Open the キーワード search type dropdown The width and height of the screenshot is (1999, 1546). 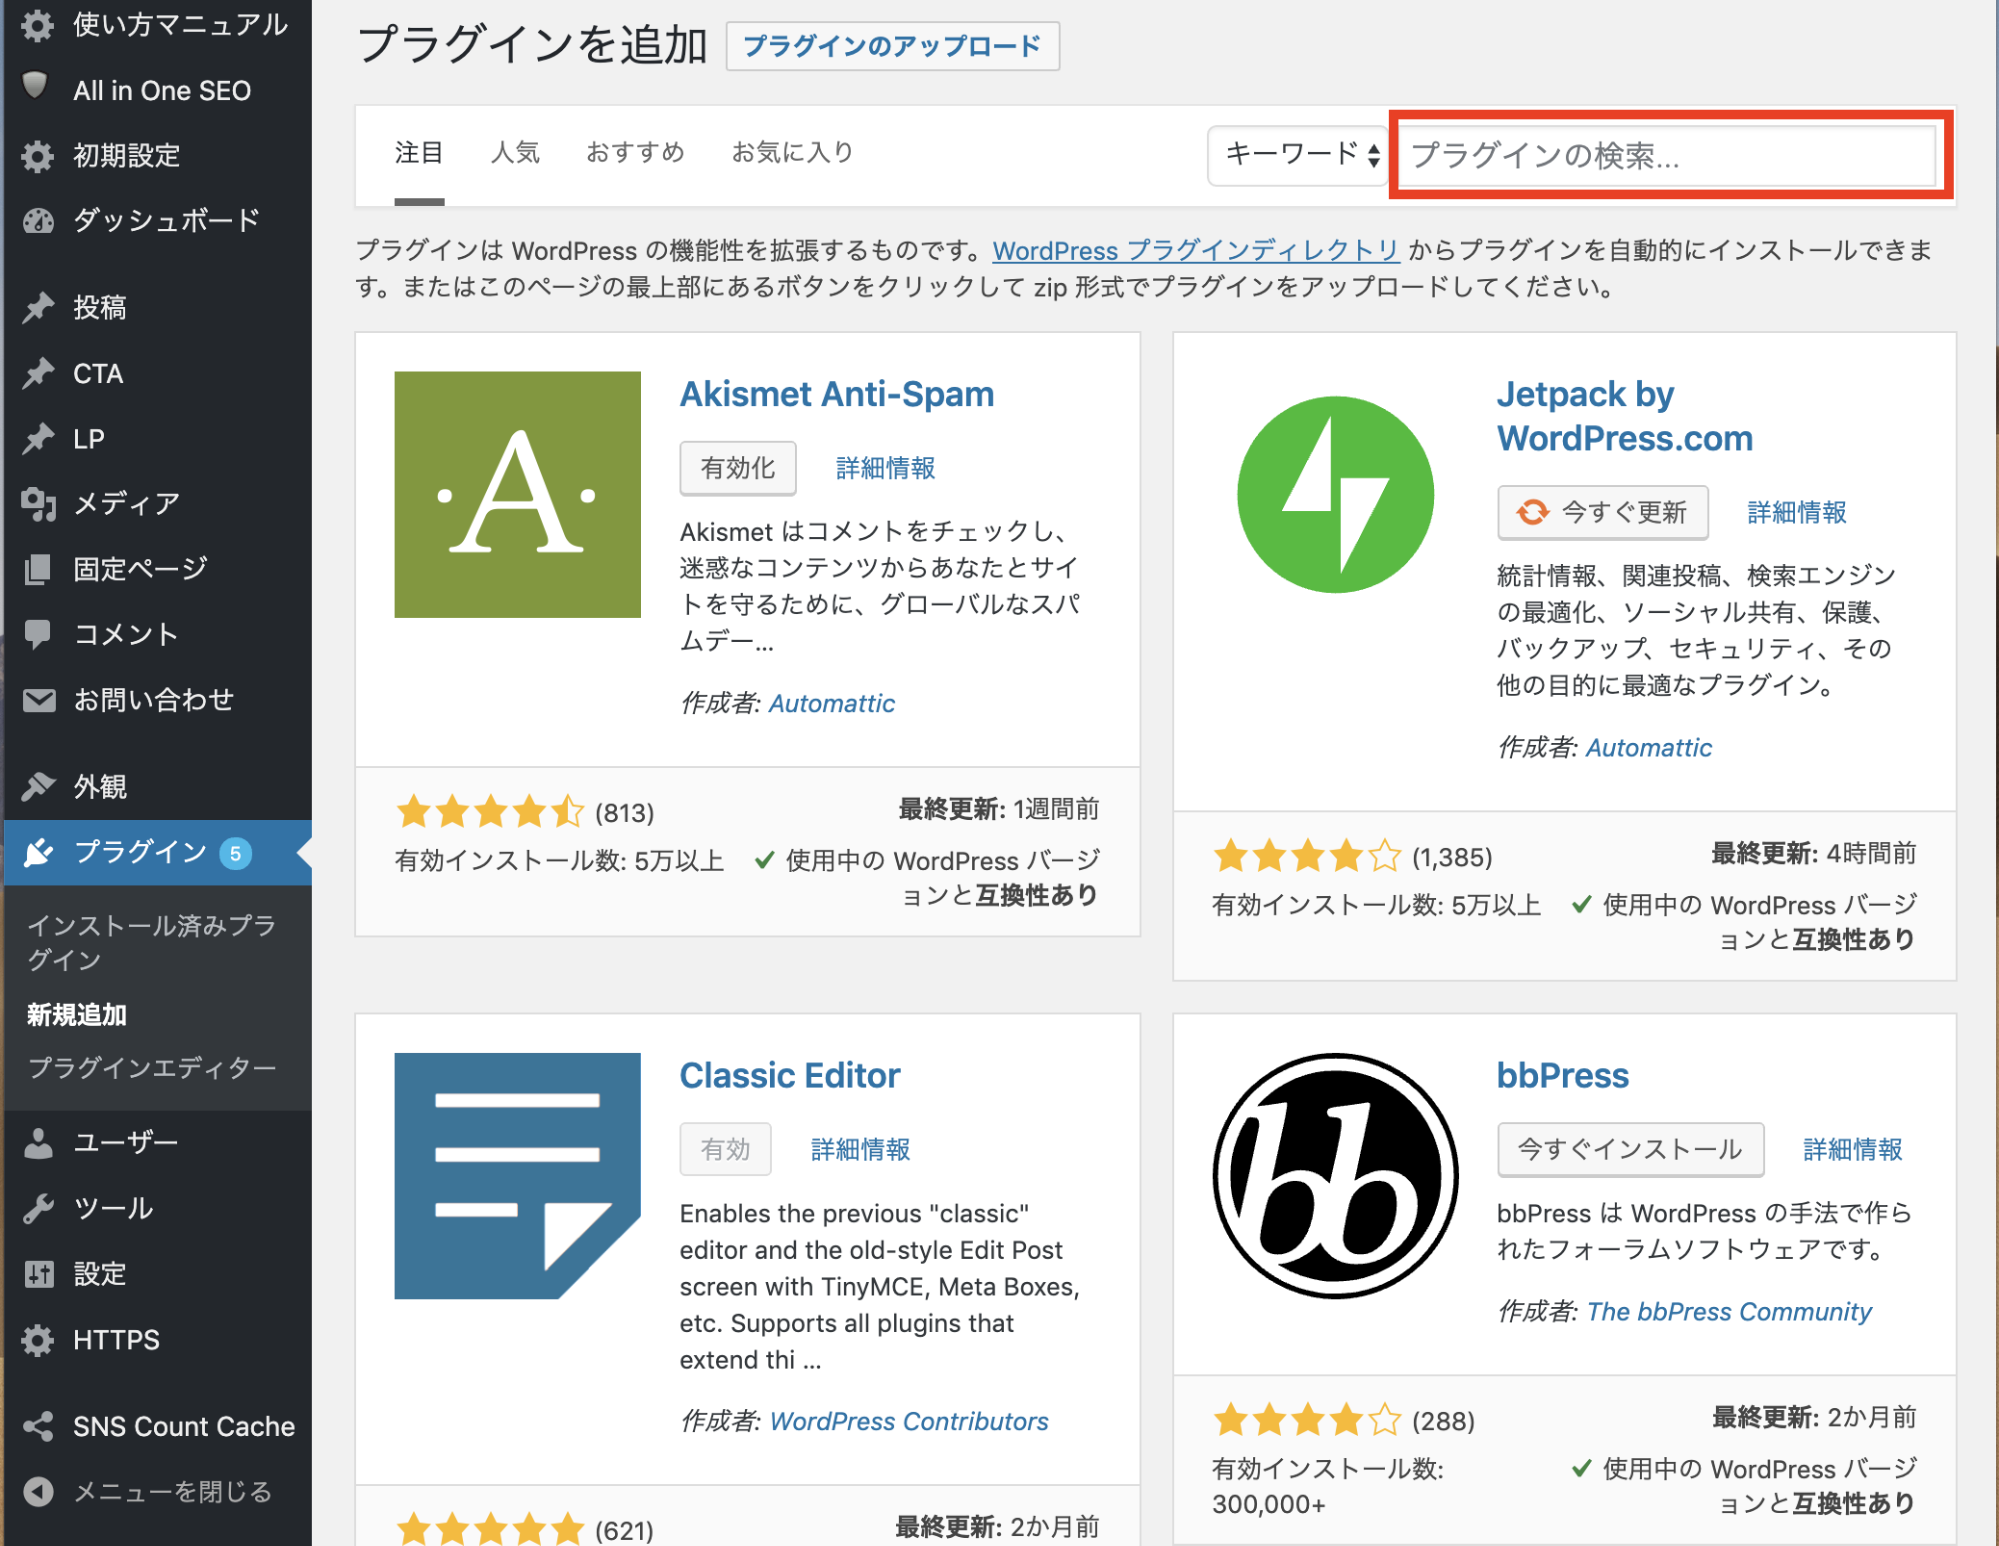[x=1297, y=155]
